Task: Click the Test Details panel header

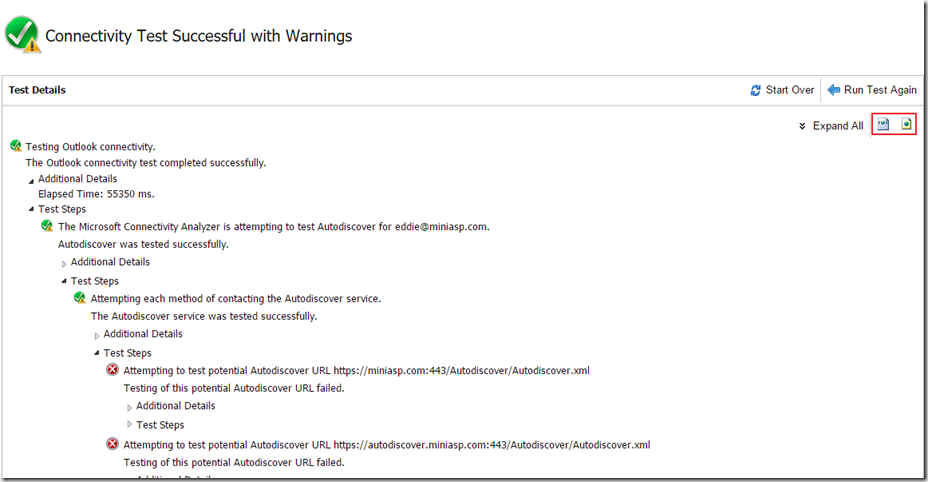Action: 38,90
